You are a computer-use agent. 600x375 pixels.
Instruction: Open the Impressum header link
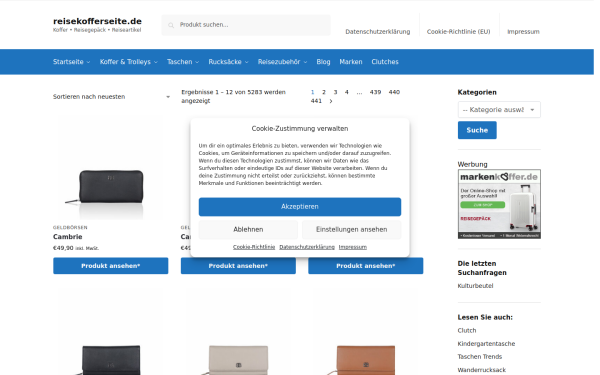pyautogui.click(x=523, y=32)
